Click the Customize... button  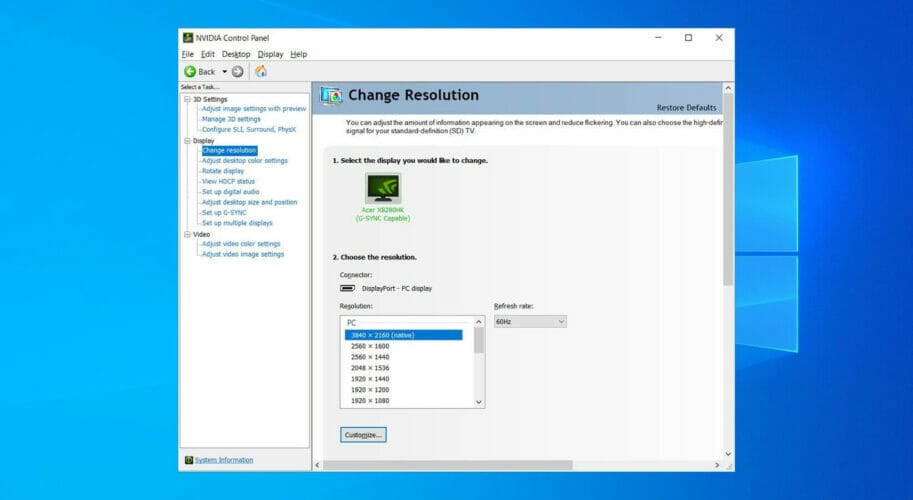[x=363, y=435]
